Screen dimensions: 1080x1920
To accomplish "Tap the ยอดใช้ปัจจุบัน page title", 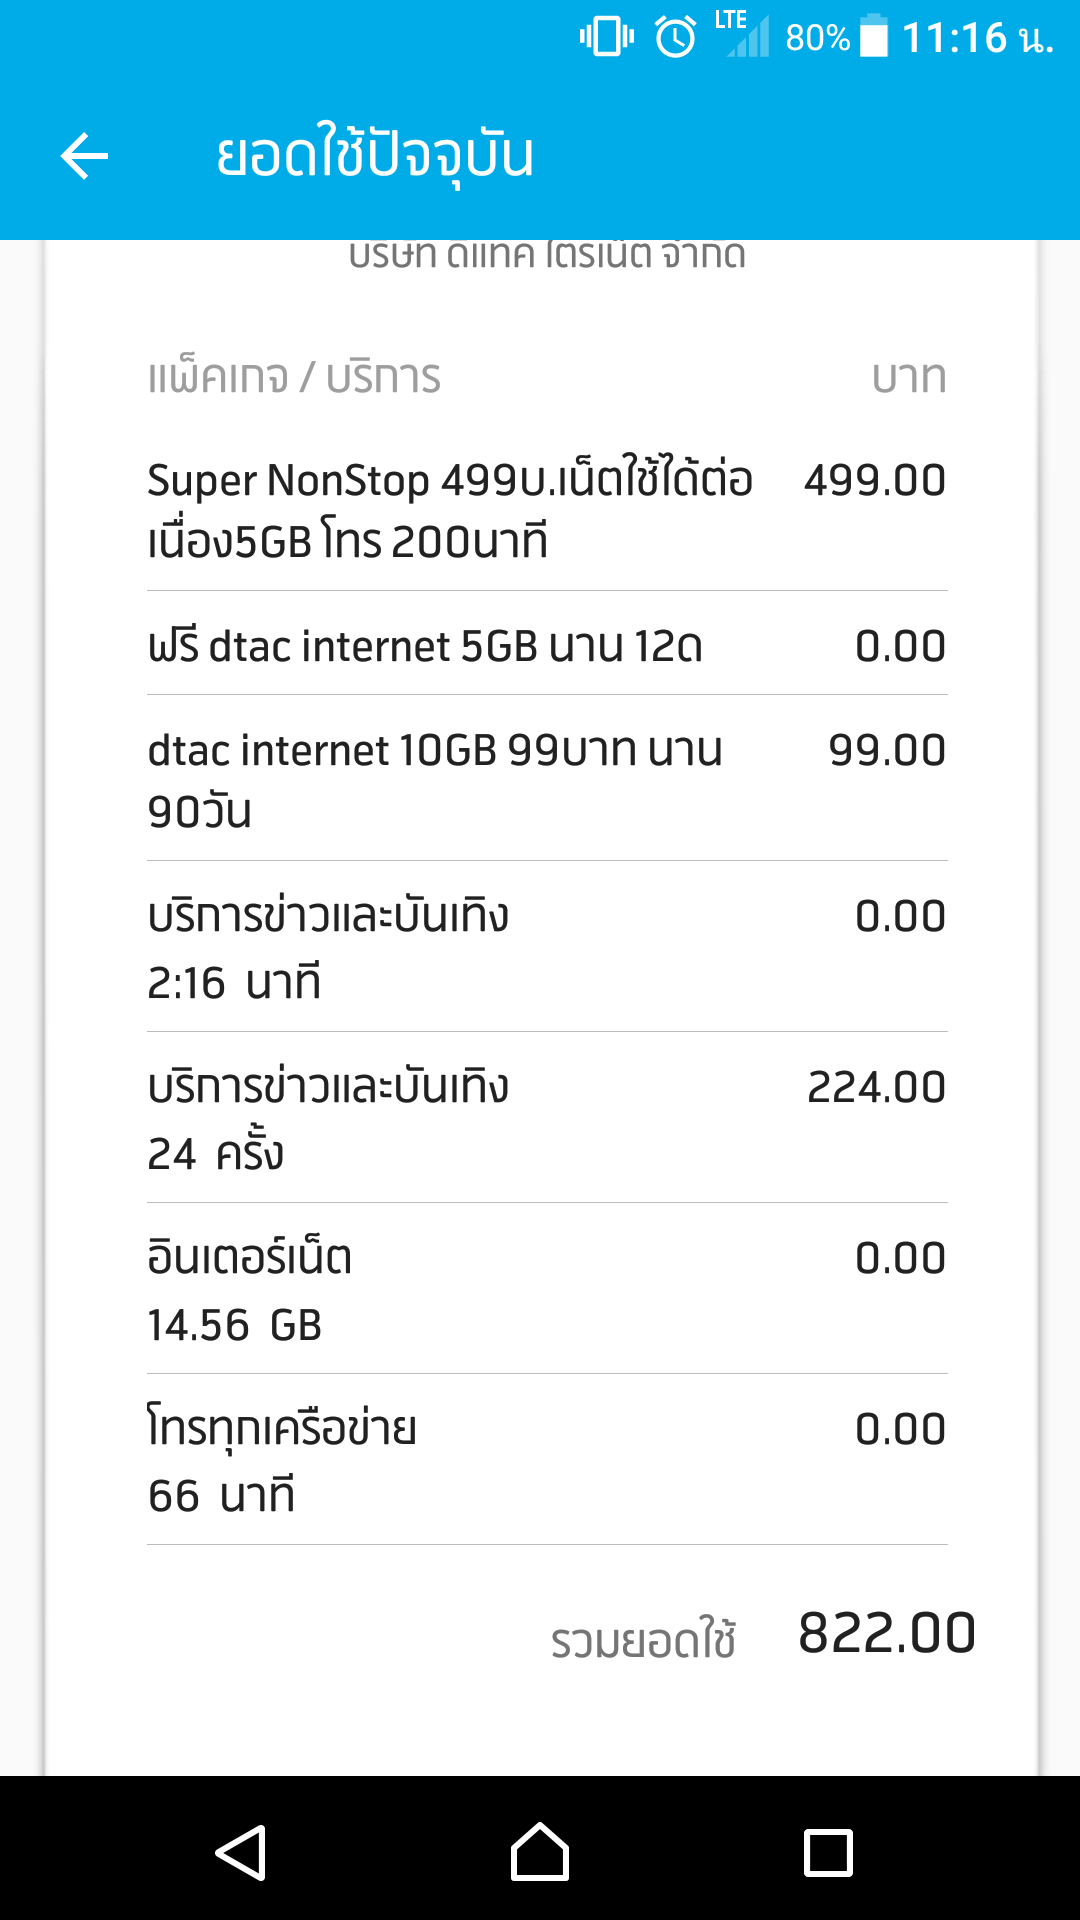I will click(x=375, y=156).
